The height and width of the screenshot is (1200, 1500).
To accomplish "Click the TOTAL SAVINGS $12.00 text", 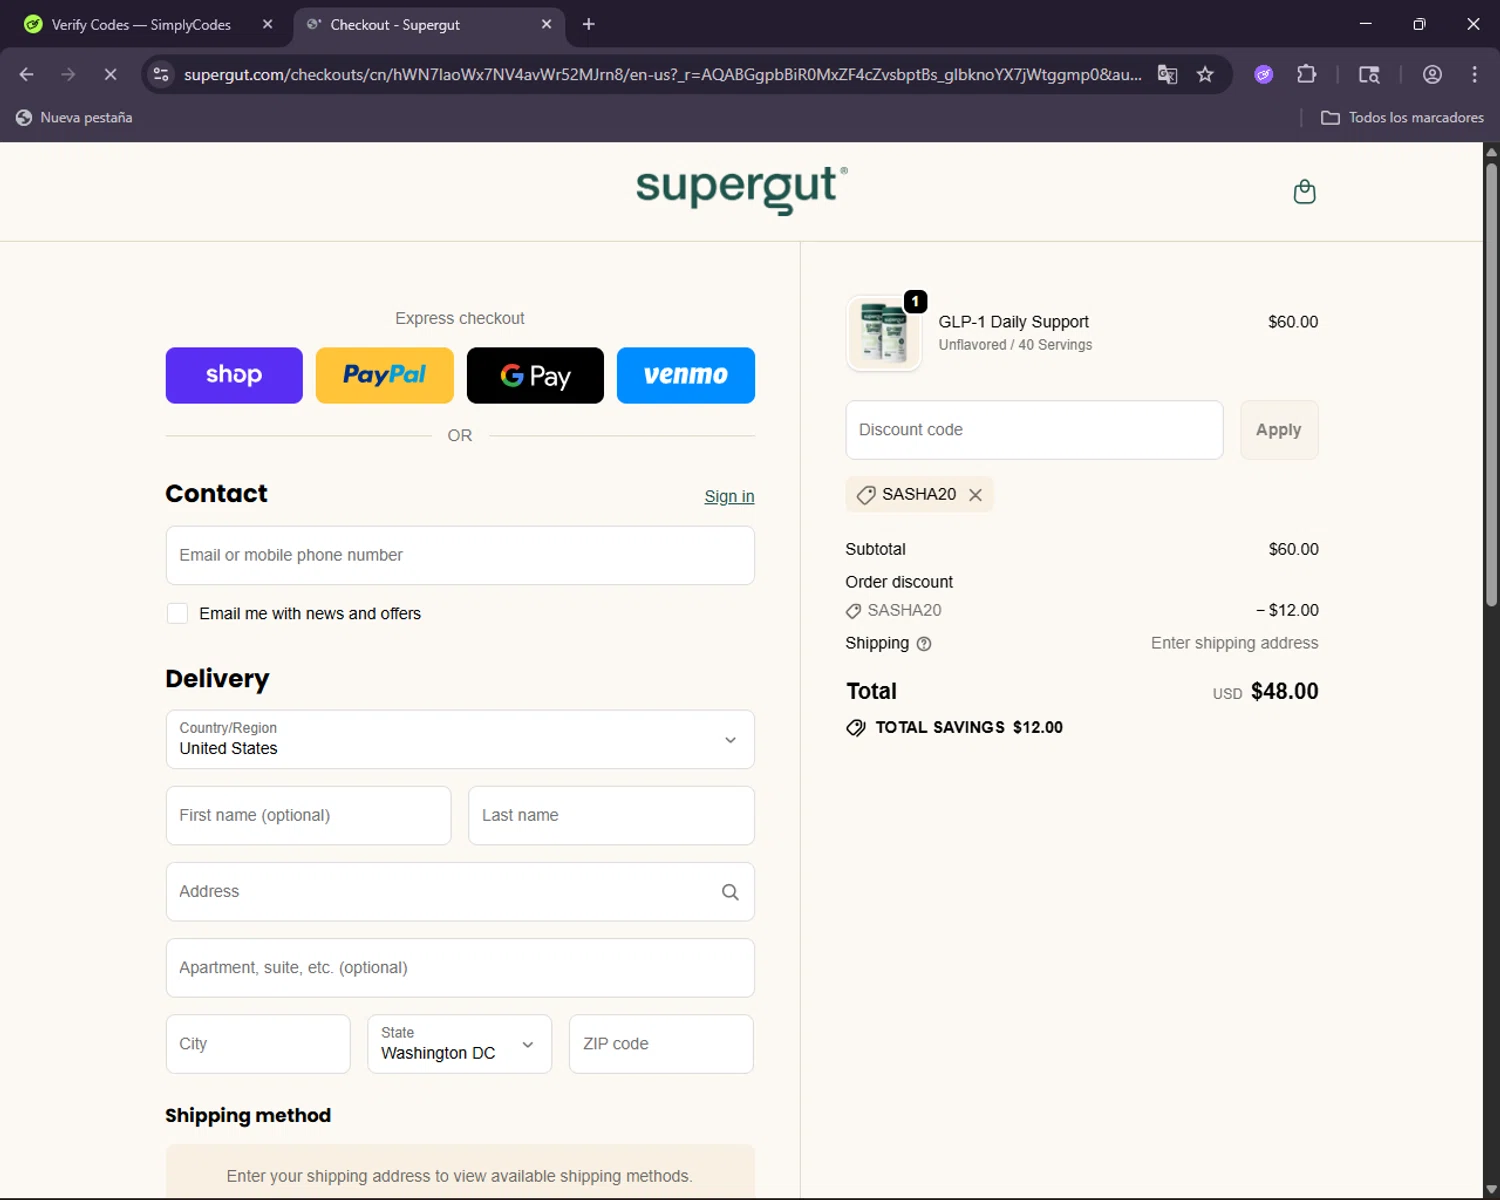I will (x=969, y=728).
